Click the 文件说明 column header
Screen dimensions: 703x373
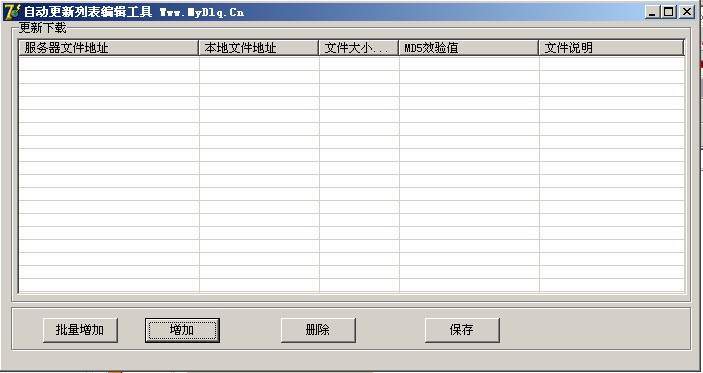click(612, 48)
